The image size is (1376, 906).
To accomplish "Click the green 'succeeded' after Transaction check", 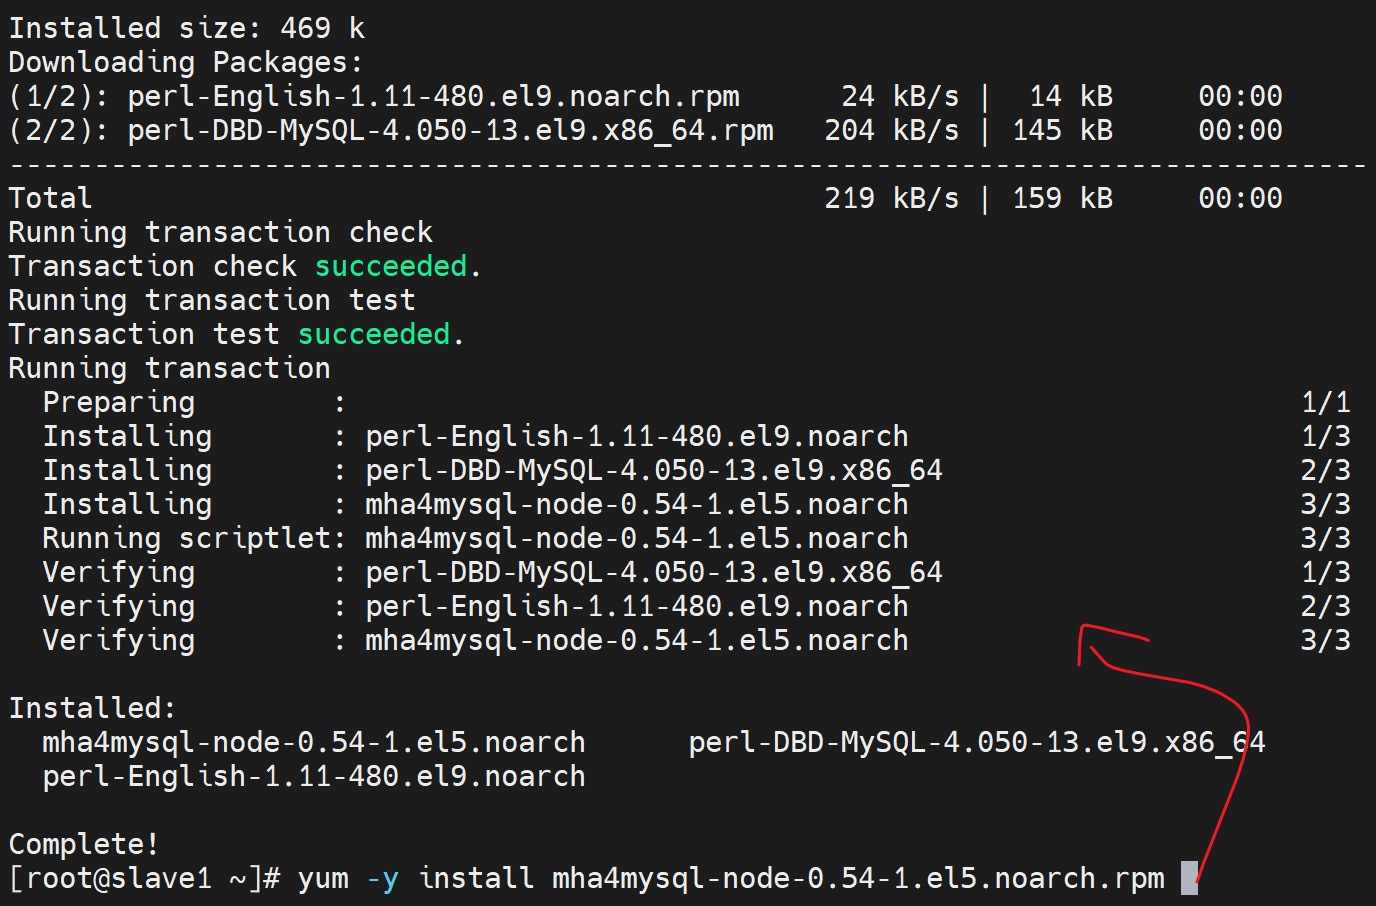I will click(x=391, y=266).
